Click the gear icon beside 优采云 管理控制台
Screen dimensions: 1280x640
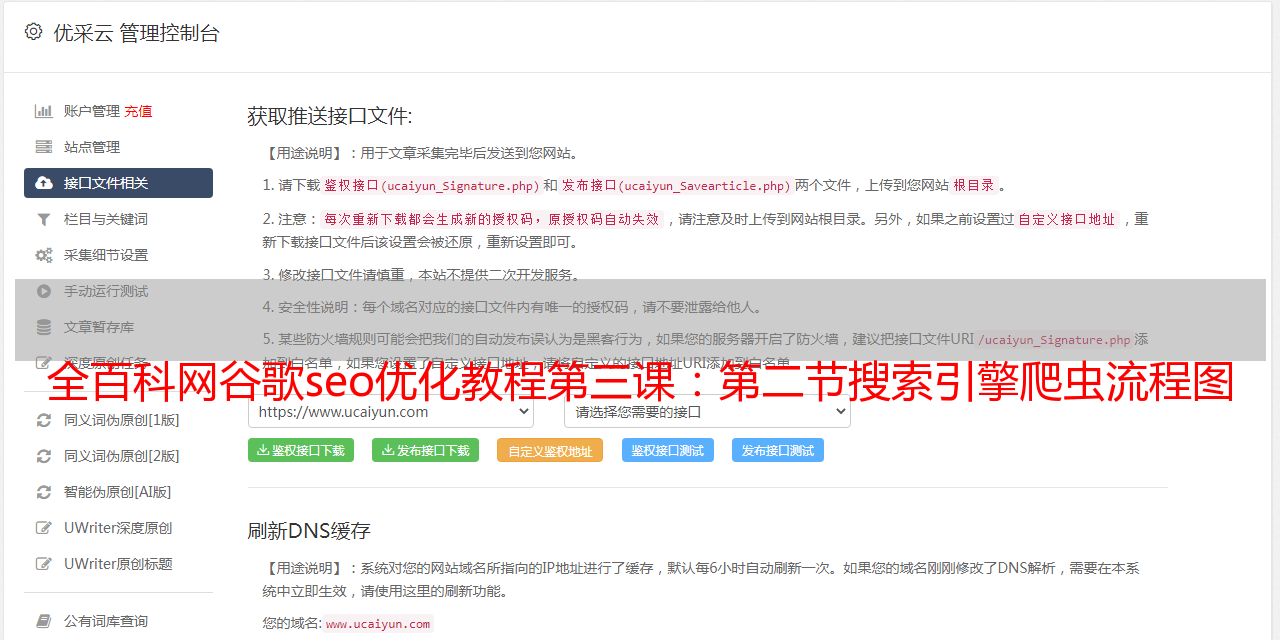pyautogui.click(x=33, y=32)
